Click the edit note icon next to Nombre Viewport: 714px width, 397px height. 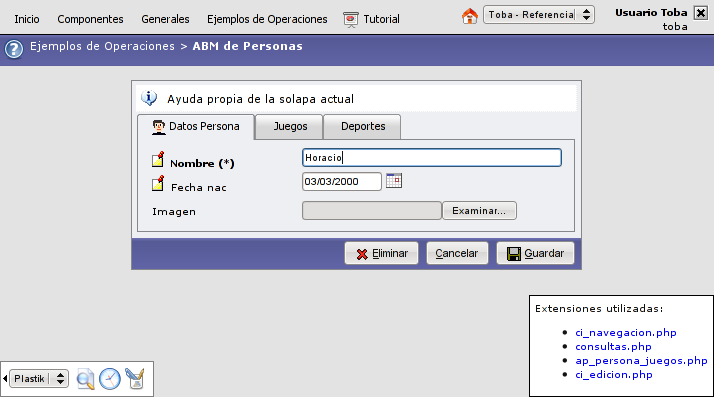coord(158,159)
